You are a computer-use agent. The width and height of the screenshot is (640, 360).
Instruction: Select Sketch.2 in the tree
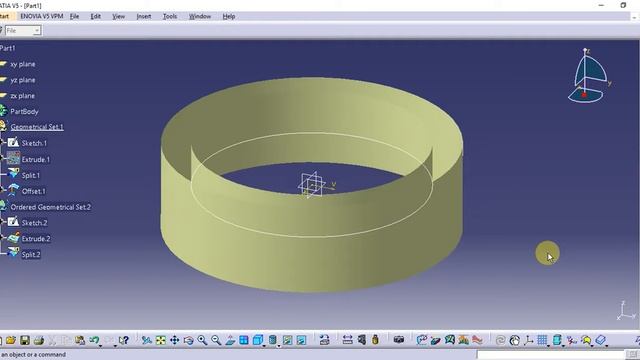pos(34,223)
